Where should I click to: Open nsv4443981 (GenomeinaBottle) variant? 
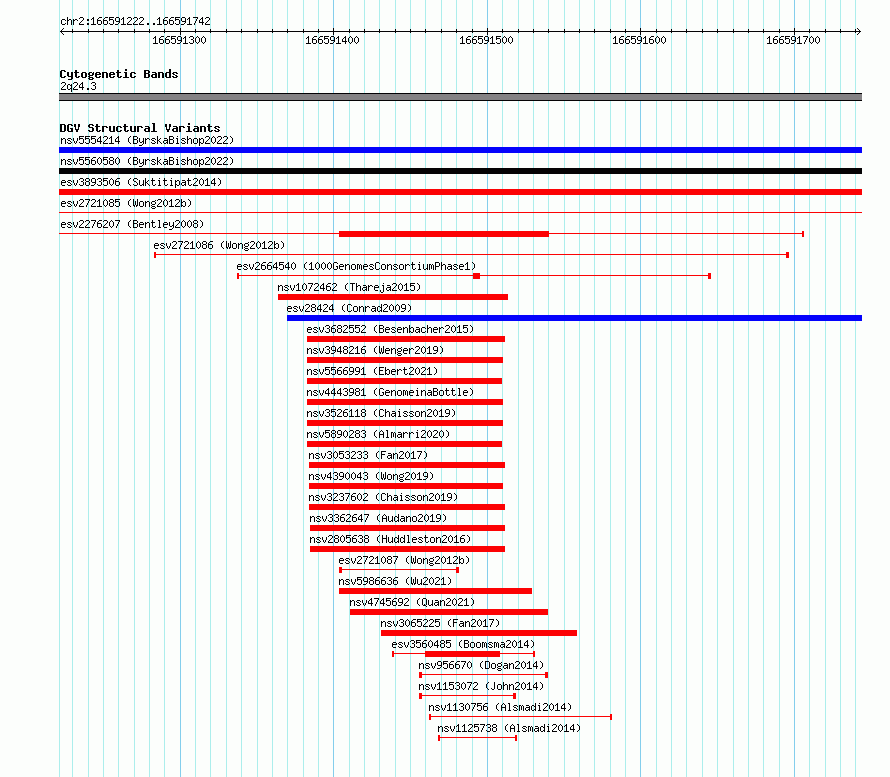pyautogui.click(x=390, y=392)
